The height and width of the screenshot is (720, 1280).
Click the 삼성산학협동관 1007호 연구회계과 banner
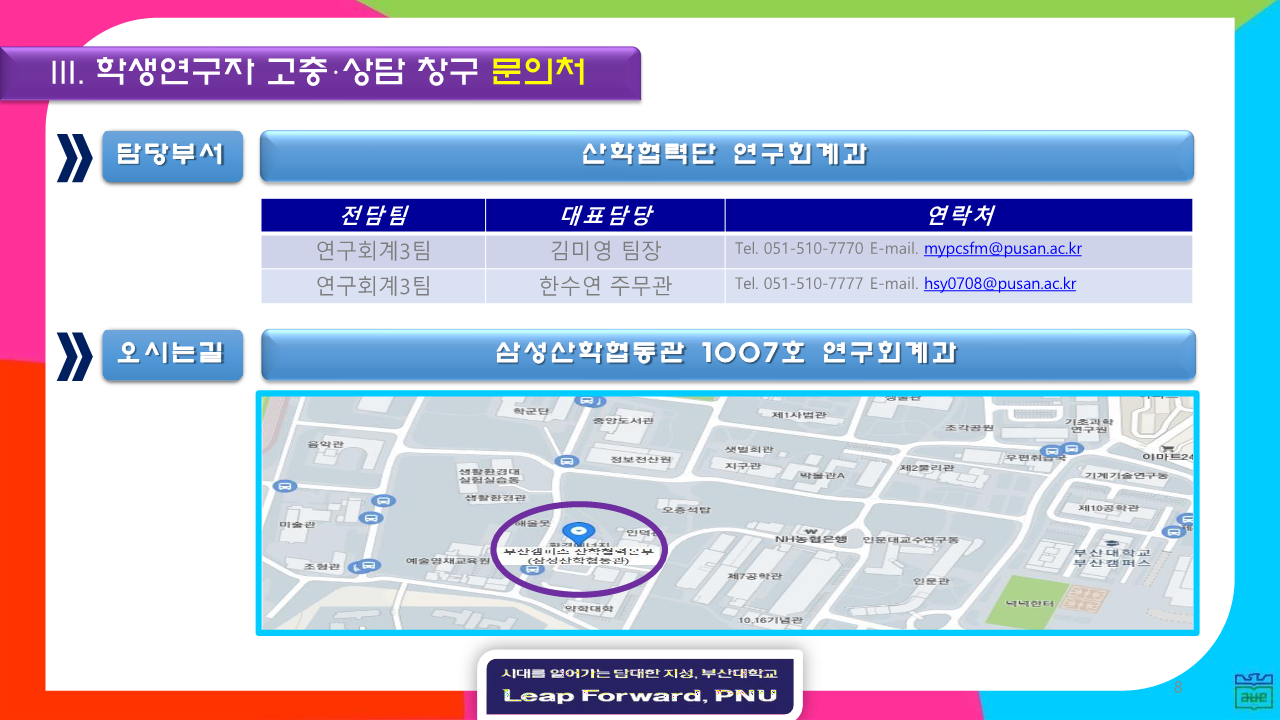[727, 354]
